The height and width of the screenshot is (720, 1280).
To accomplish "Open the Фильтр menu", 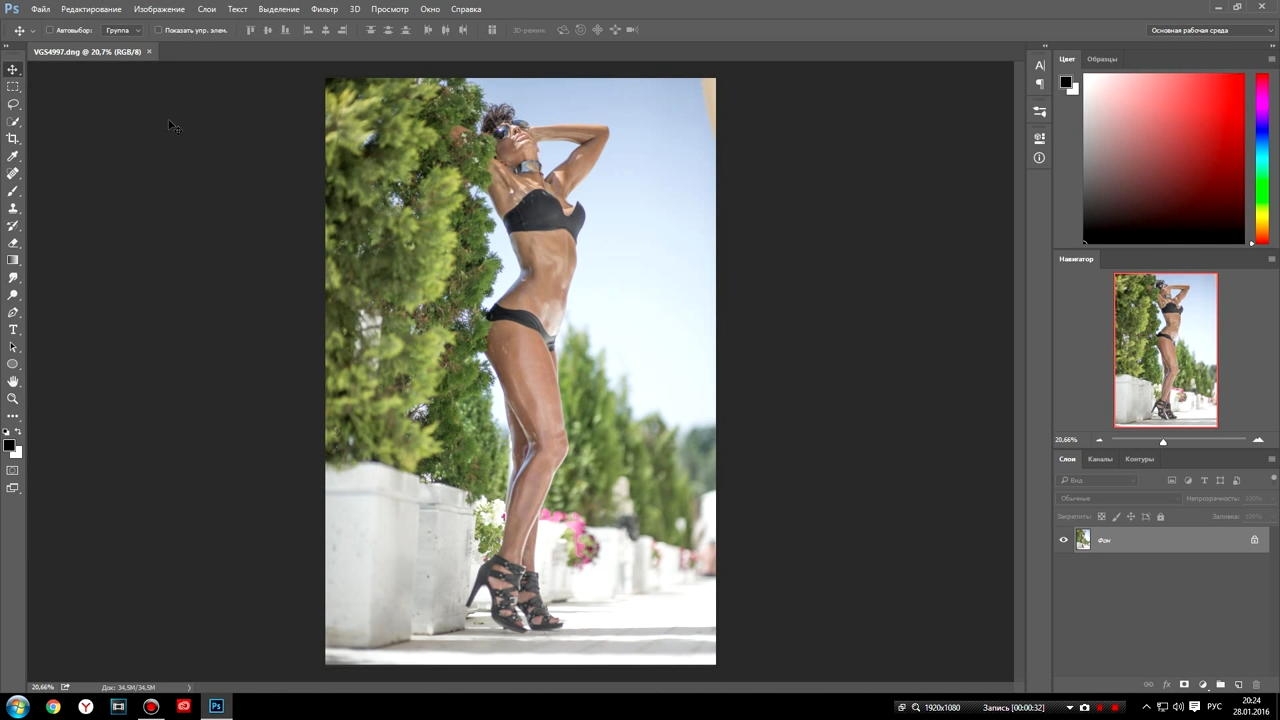I will (x=324, y=9).
